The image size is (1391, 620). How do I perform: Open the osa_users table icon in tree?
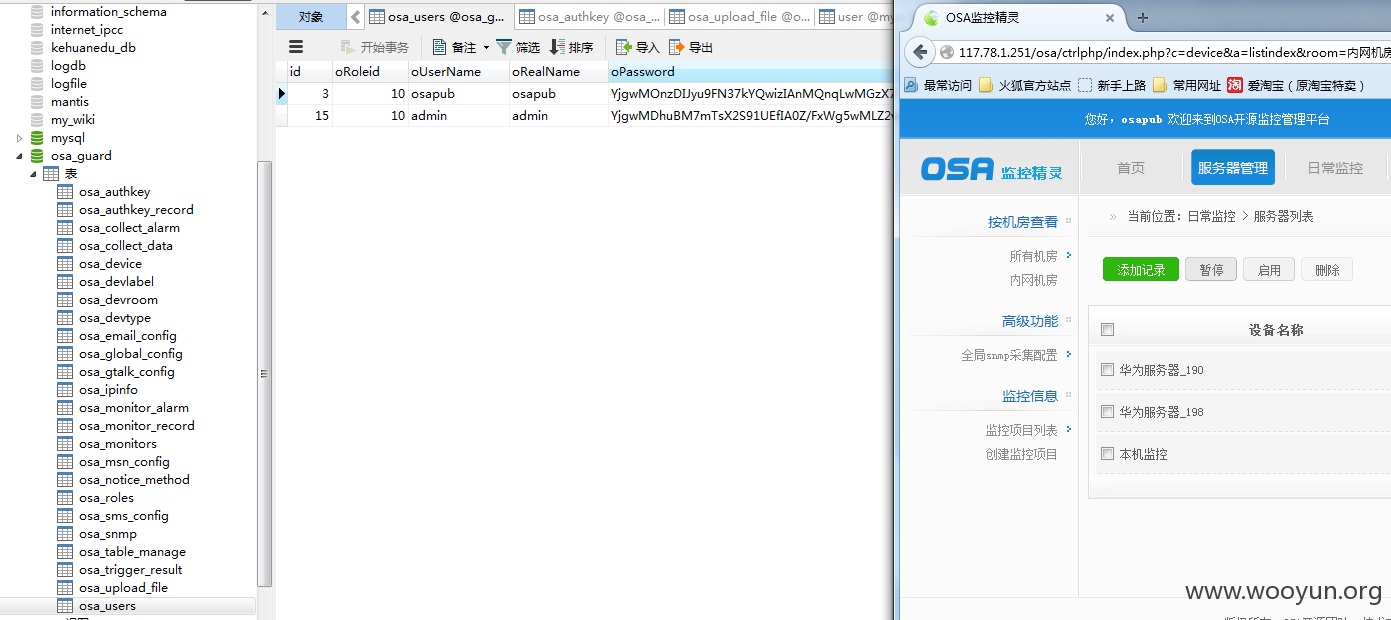click(x=65, y=606)
